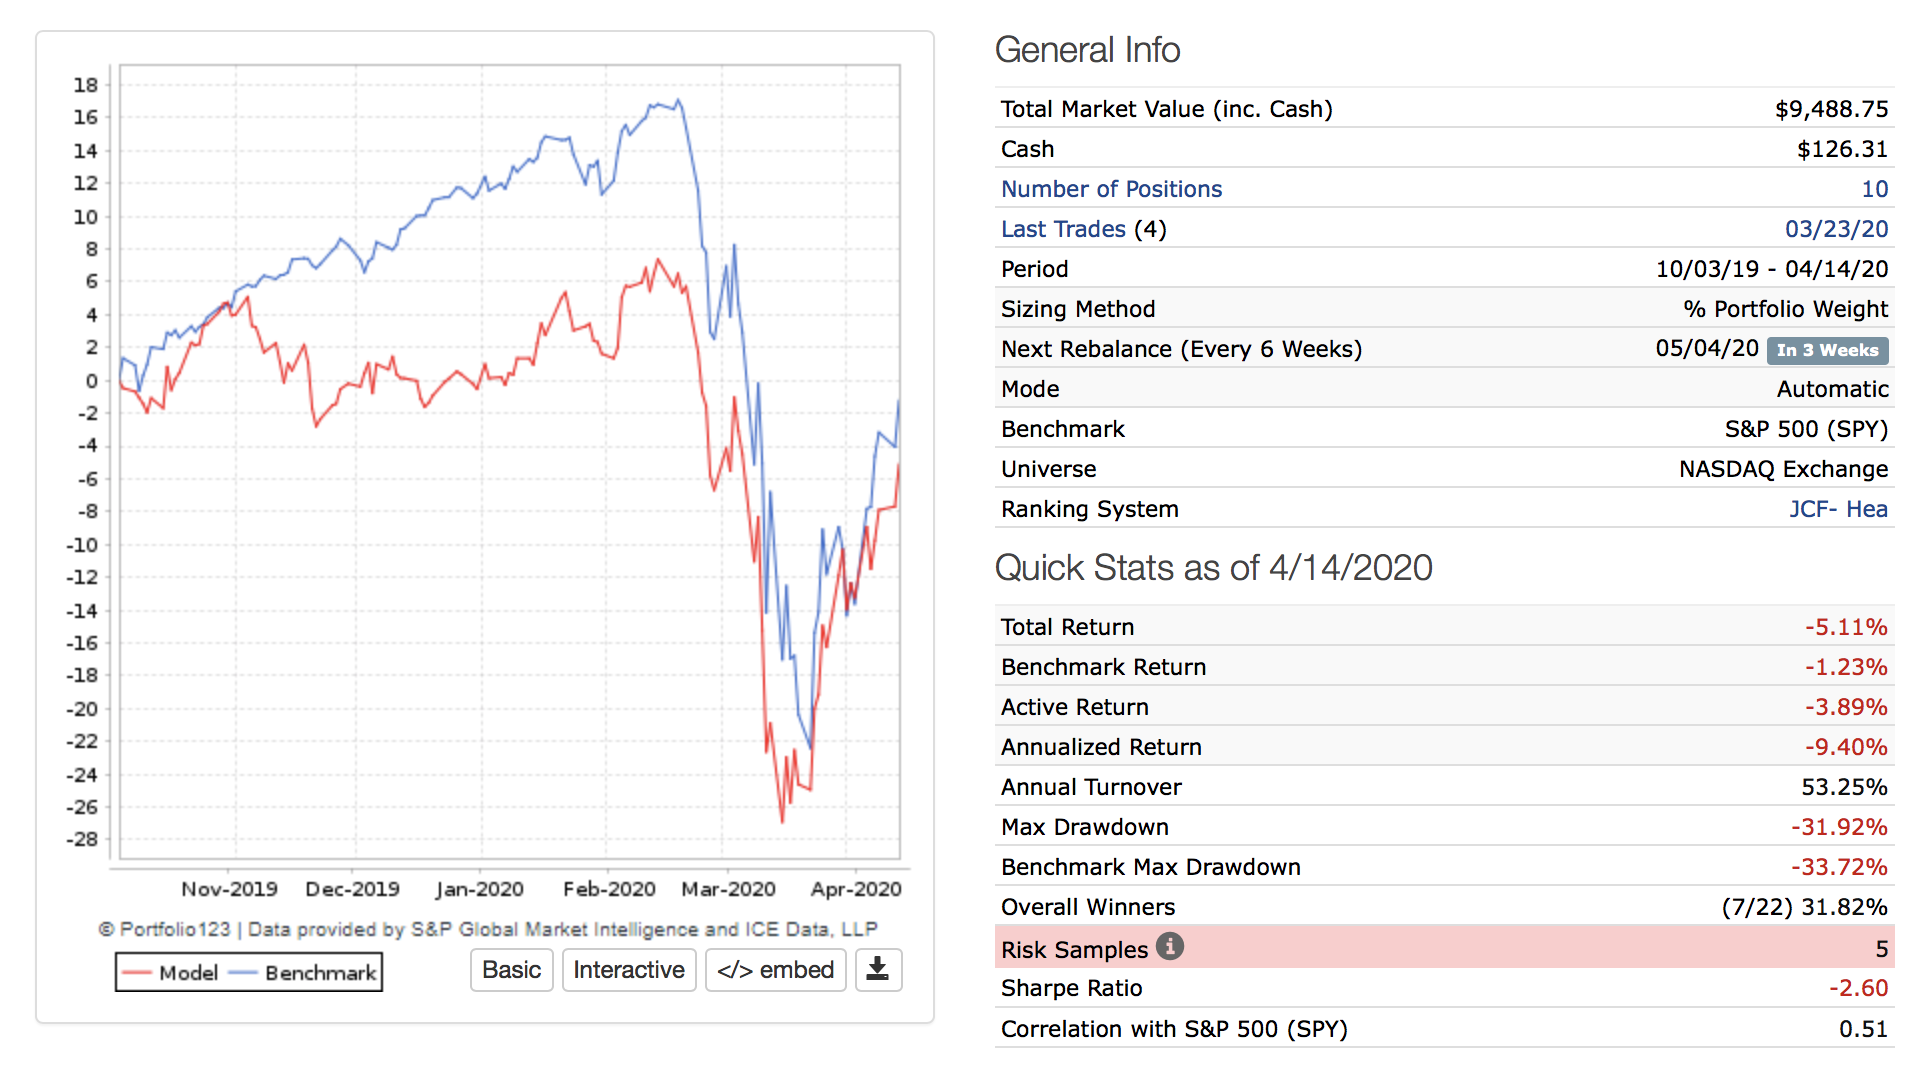Click the 03/23/20 last trade date
The width and height of the screenshot is (1928, 1076).
point(1836,229)
